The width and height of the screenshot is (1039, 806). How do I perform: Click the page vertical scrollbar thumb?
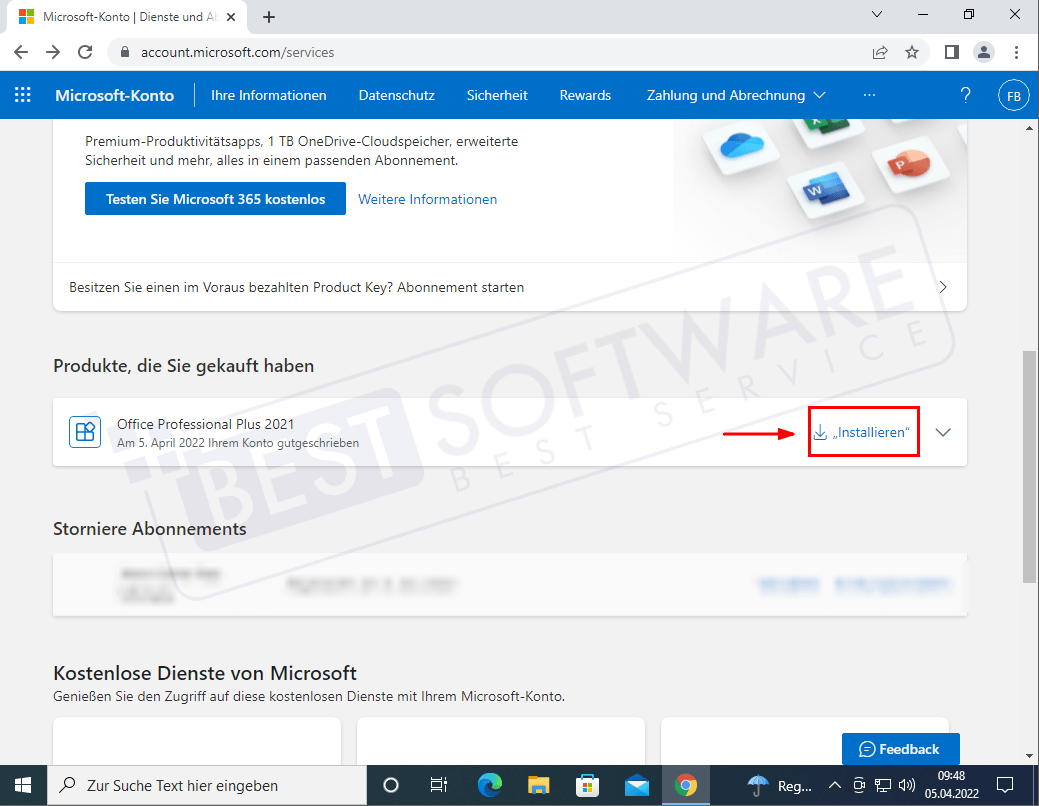pyautogui.click(x=1029, y=465)
